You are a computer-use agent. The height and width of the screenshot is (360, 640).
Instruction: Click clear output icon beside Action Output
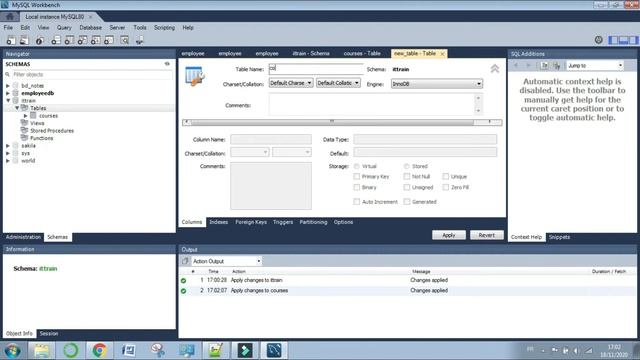tap(185, 261)
